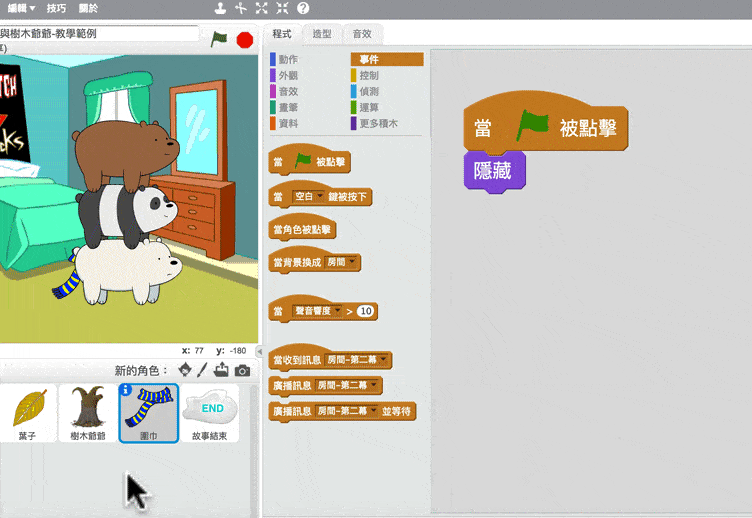
Task: Switch to the 程式 tab
Action: 282,34
